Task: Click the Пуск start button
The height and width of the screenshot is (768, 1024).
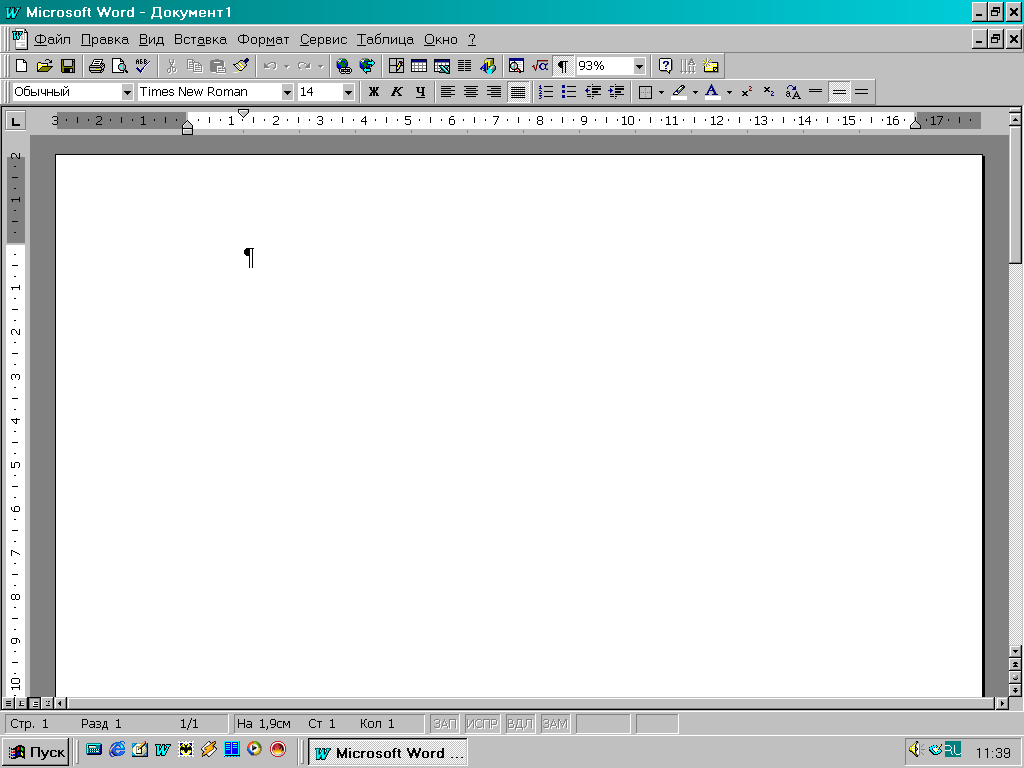Action: (x=37, y=752)
